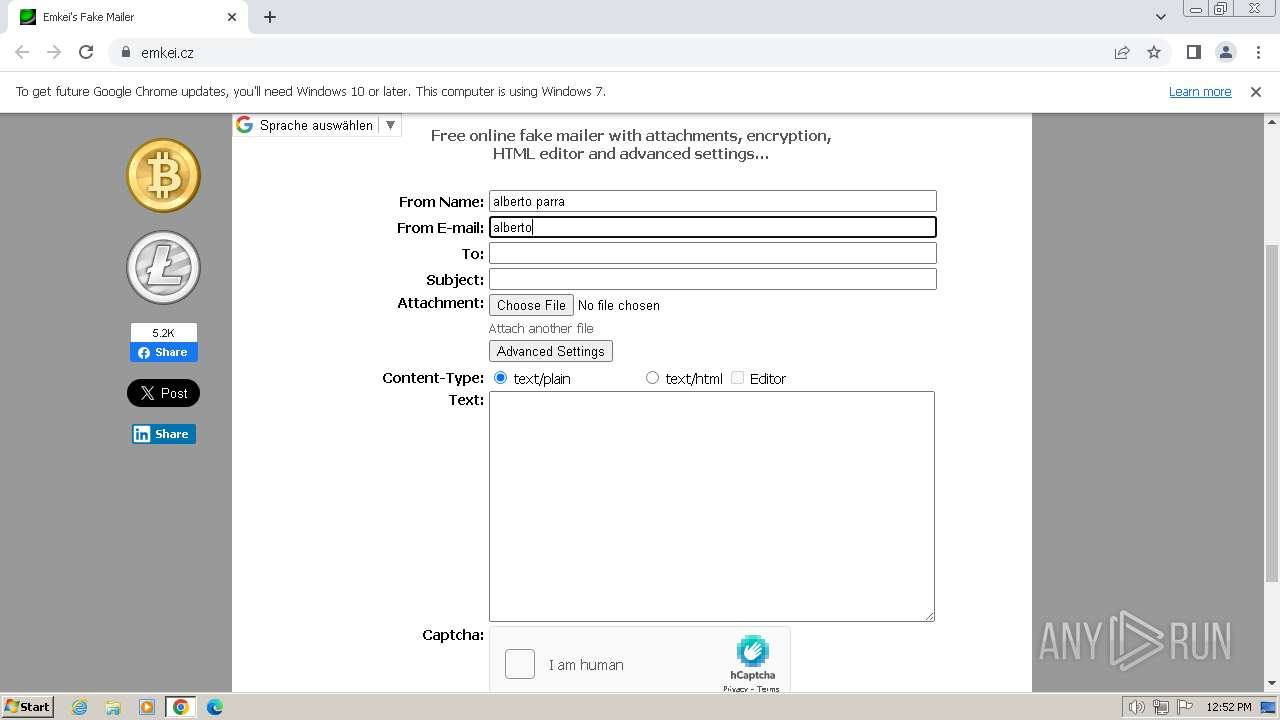The height and width of the screenshot is (720, 1280).
Task: Open the Chrome profile menu
Action: (1225, 52)
